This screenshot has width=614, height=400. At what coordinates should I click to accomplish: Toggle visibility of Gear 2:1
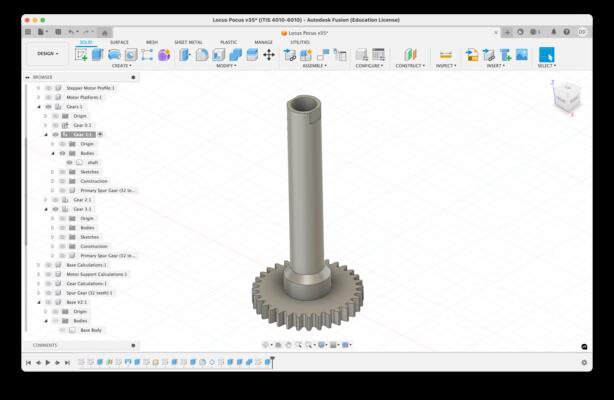[56, 200]
